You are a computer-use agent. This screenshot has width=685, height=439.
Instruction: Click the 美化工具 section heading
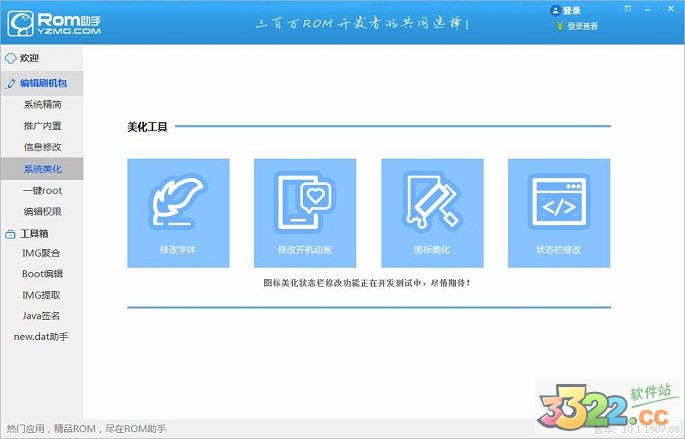147,127
